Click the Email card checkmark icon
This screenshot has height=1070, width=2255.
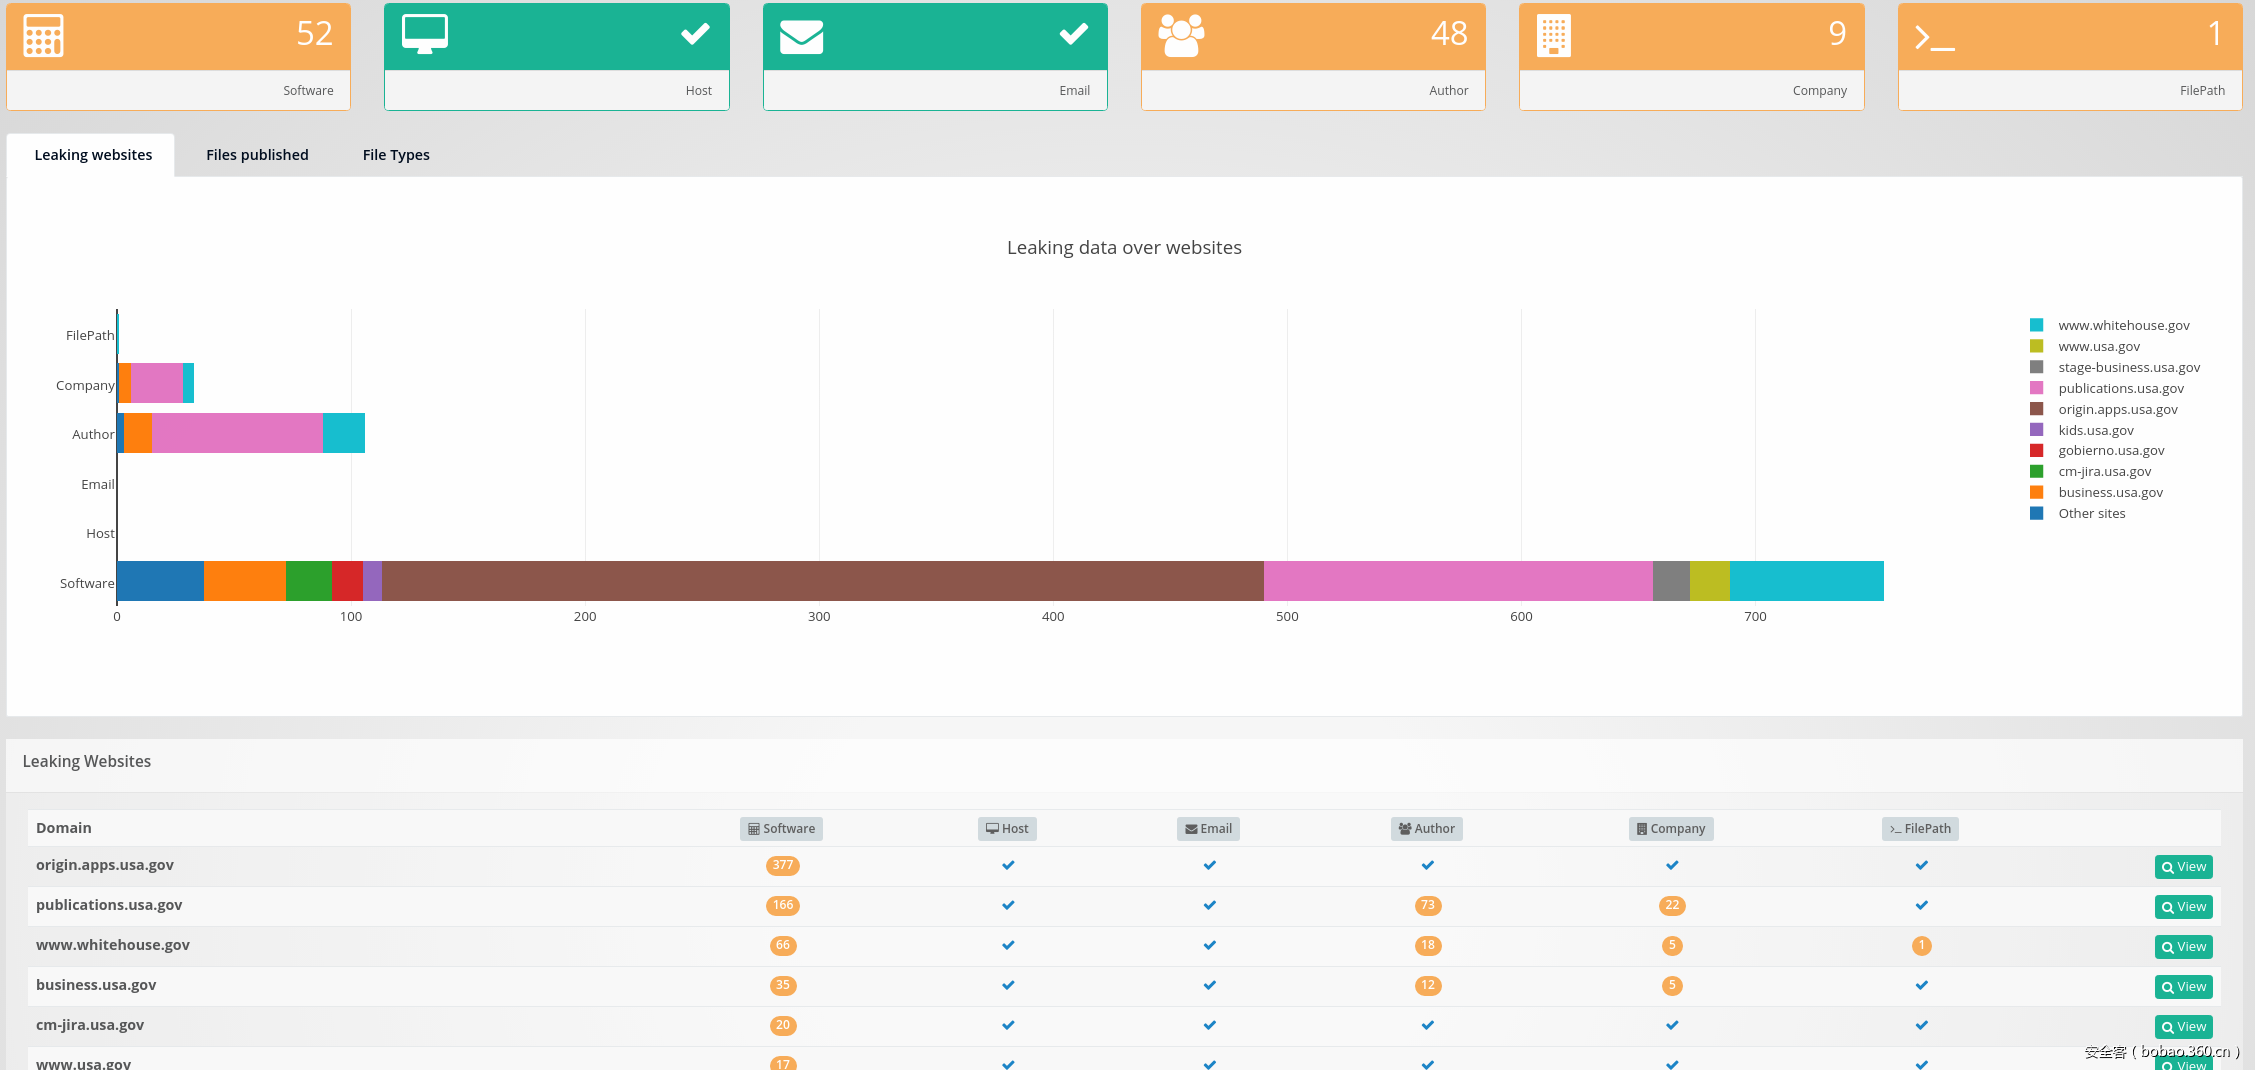(x=1073, y=34)
